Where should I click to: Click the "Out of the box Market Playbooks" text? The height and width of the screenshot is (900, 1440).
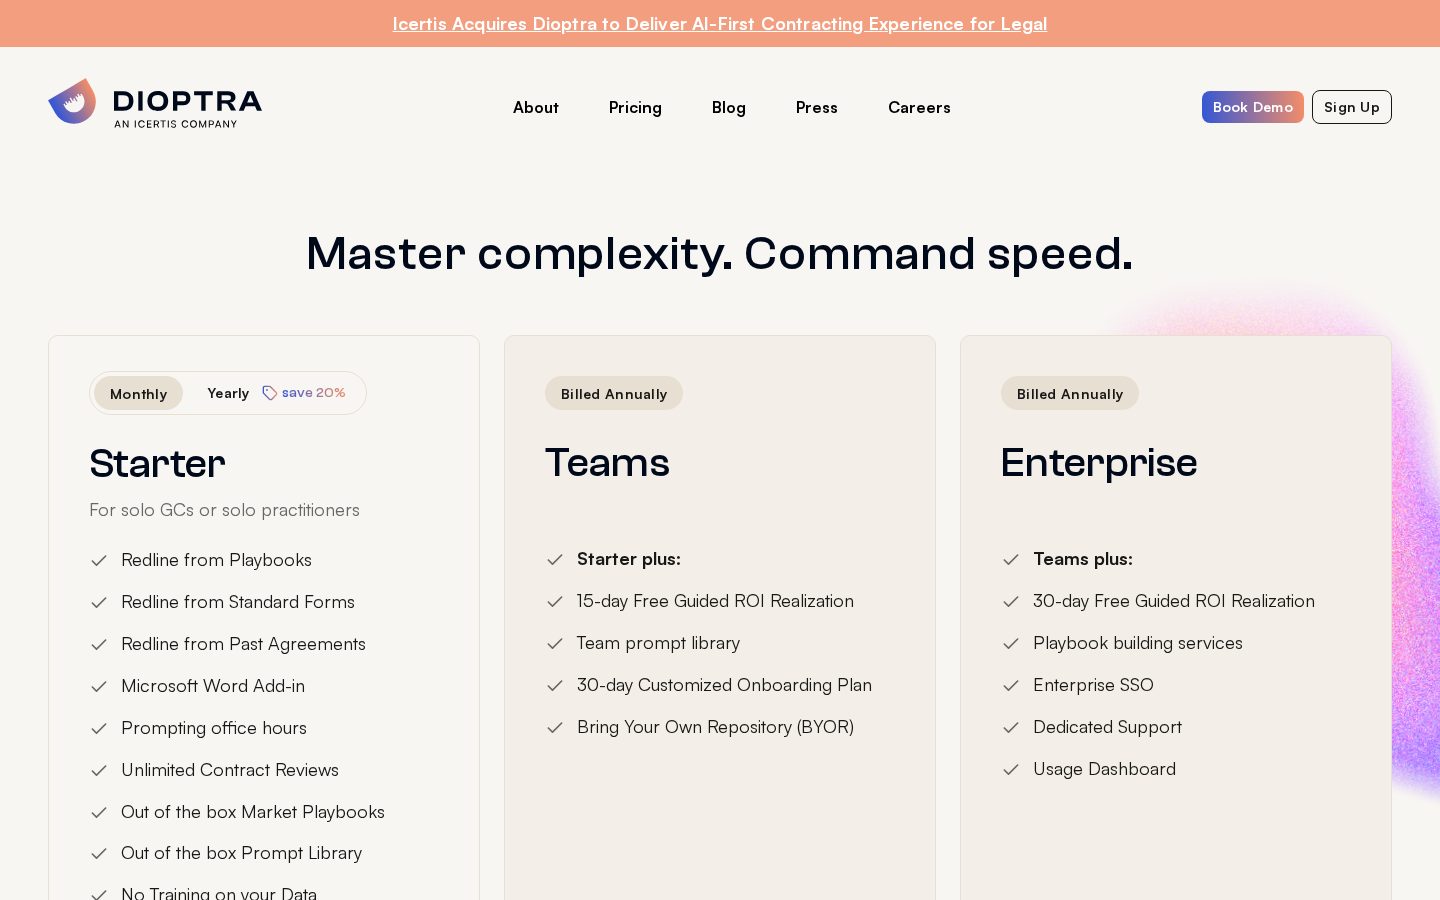[253, 812]
